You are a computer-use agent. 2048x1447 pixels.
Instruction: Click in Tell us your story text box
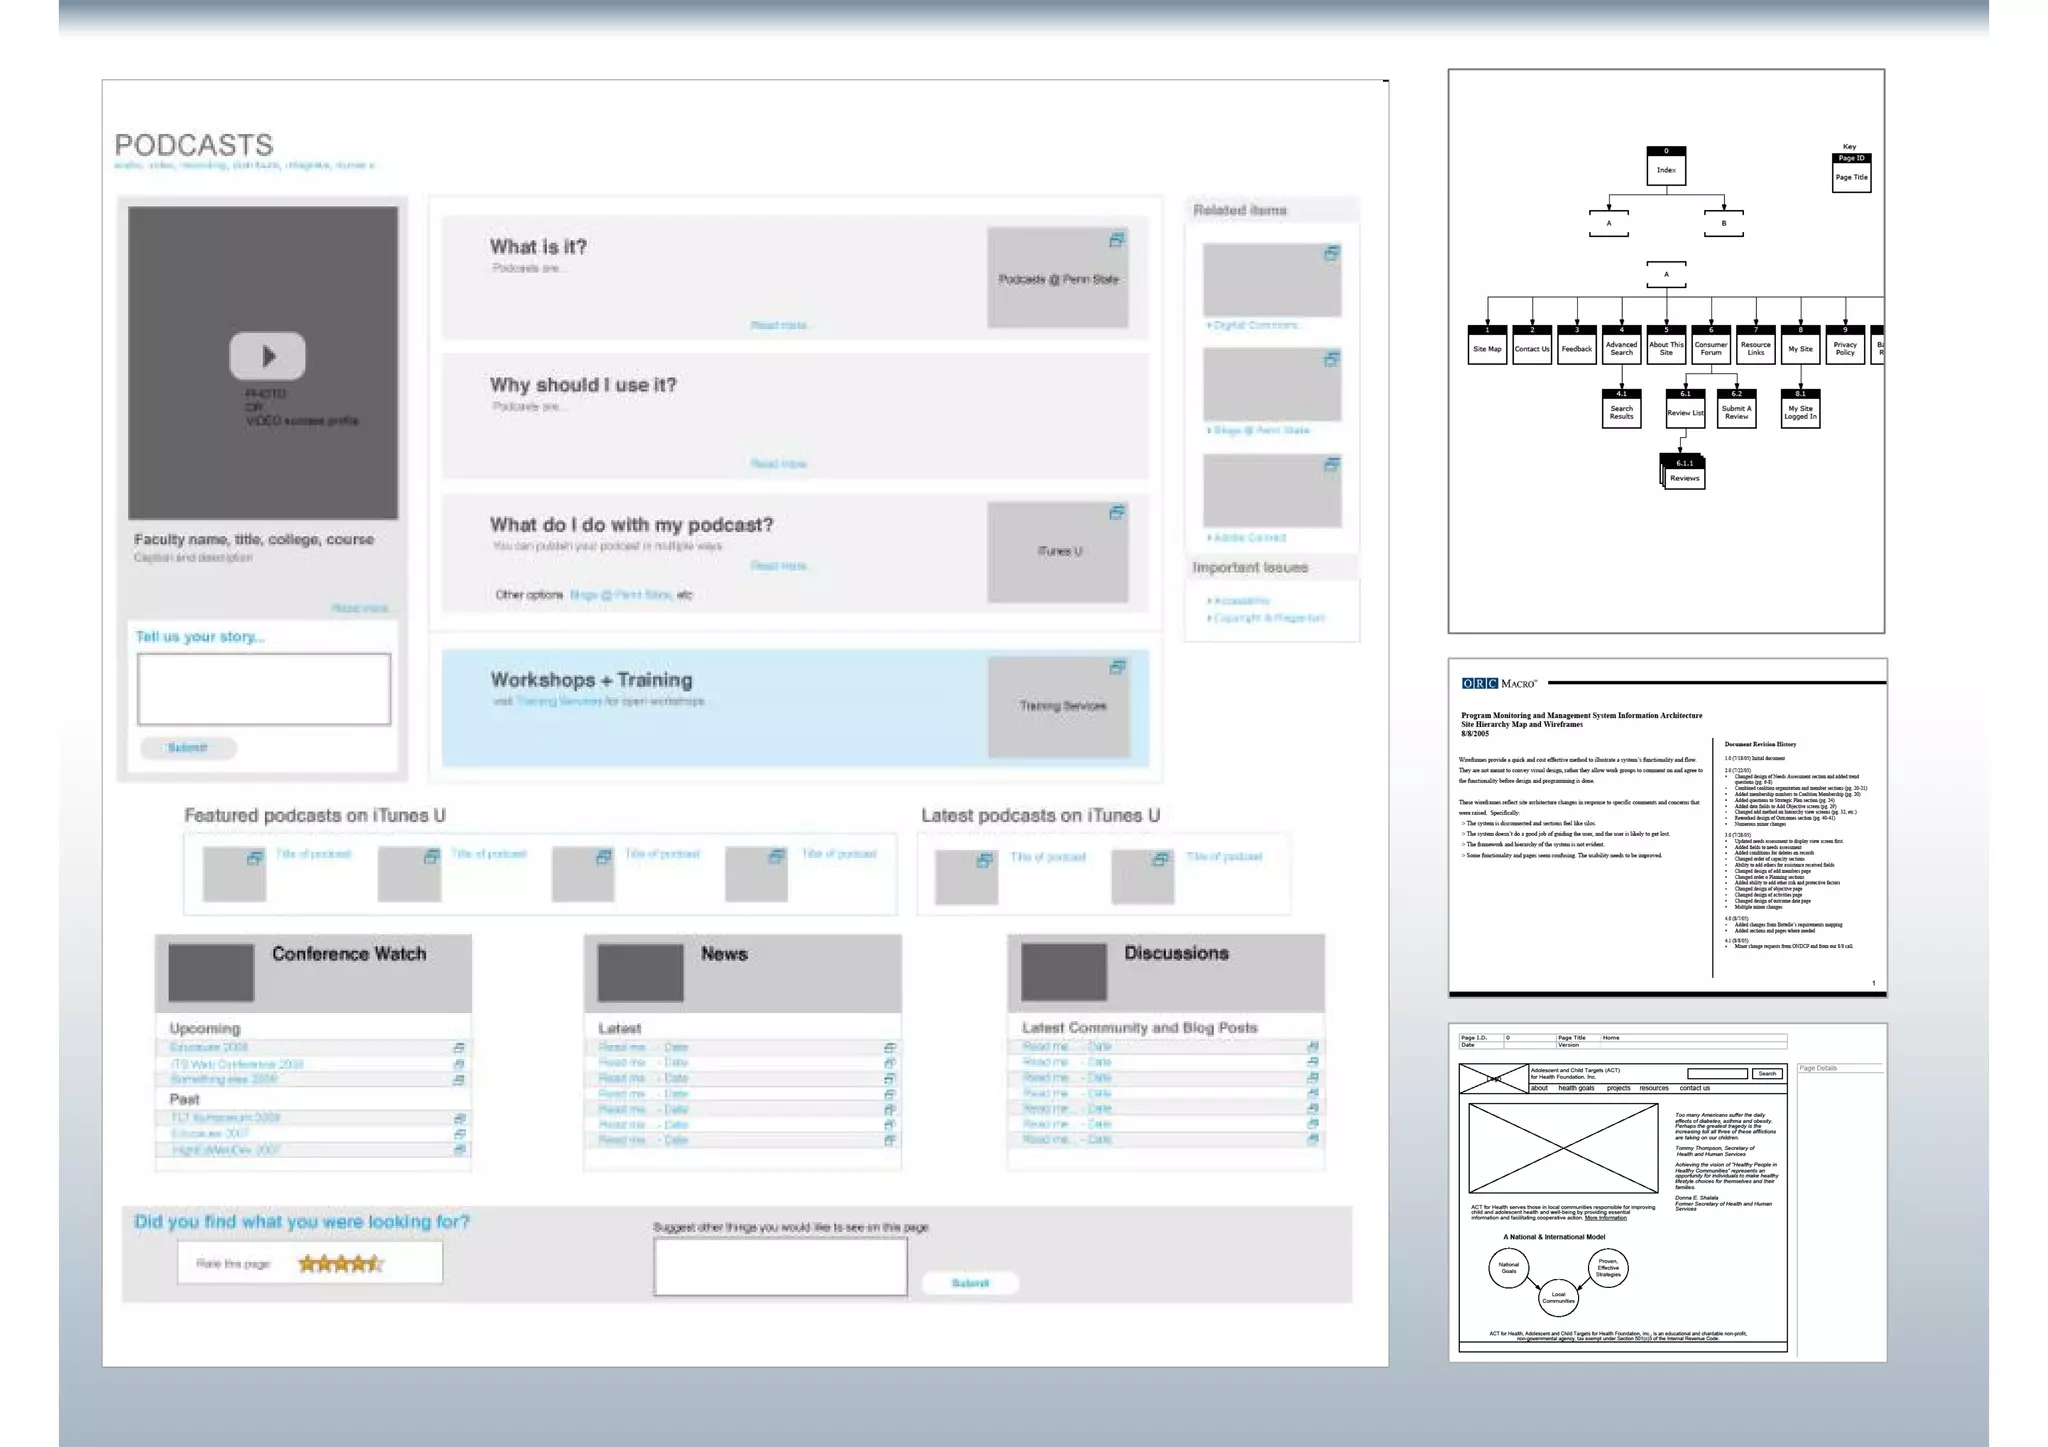pos(264,689)
